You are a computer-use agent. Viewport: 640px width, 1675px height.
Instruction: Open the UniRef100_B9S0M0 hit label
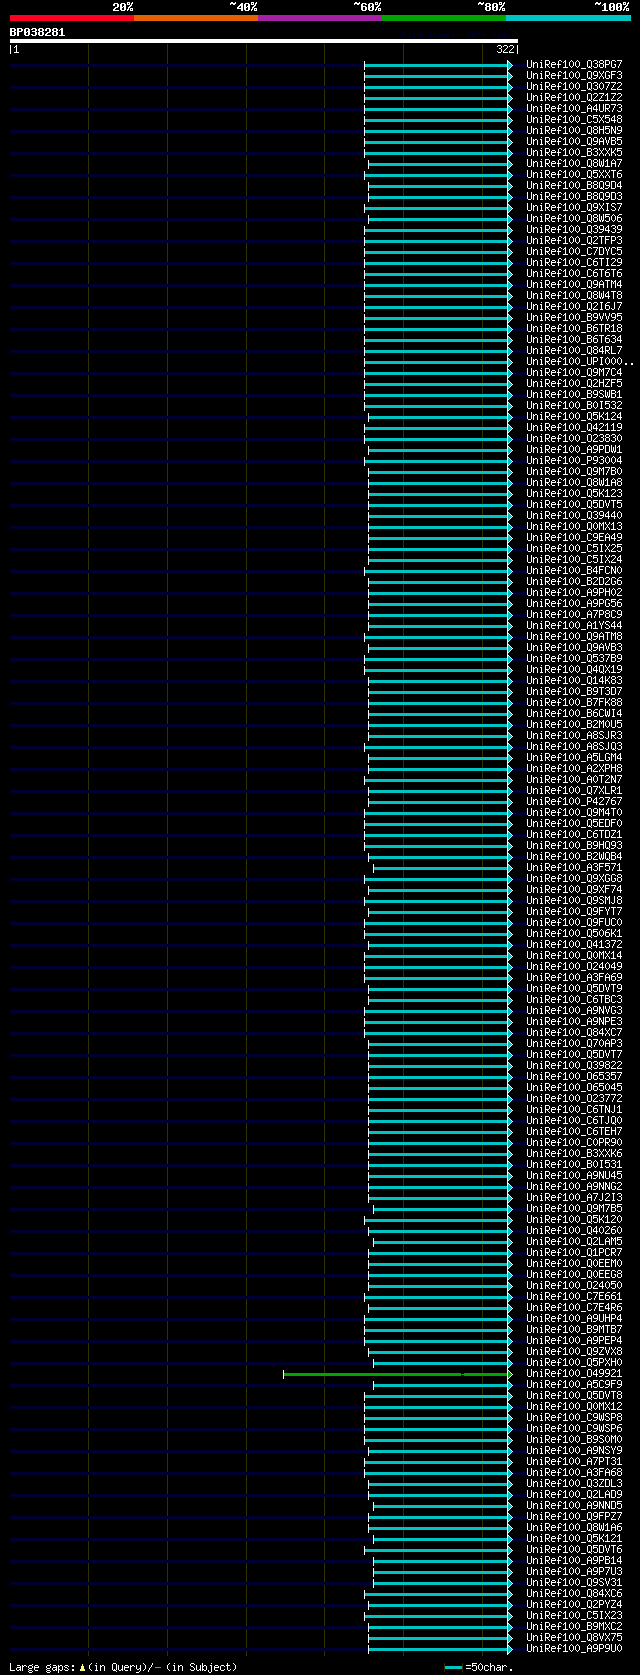[574, 1440]
